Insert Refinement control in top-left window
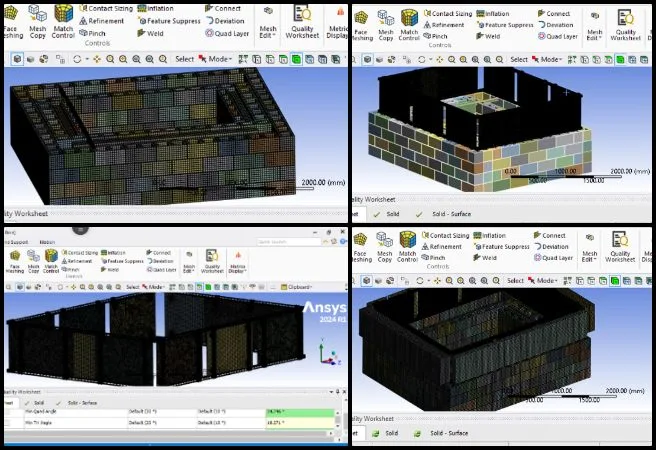Screen dimensions: 656x450 pyautogui.click(x=102, y=20)
